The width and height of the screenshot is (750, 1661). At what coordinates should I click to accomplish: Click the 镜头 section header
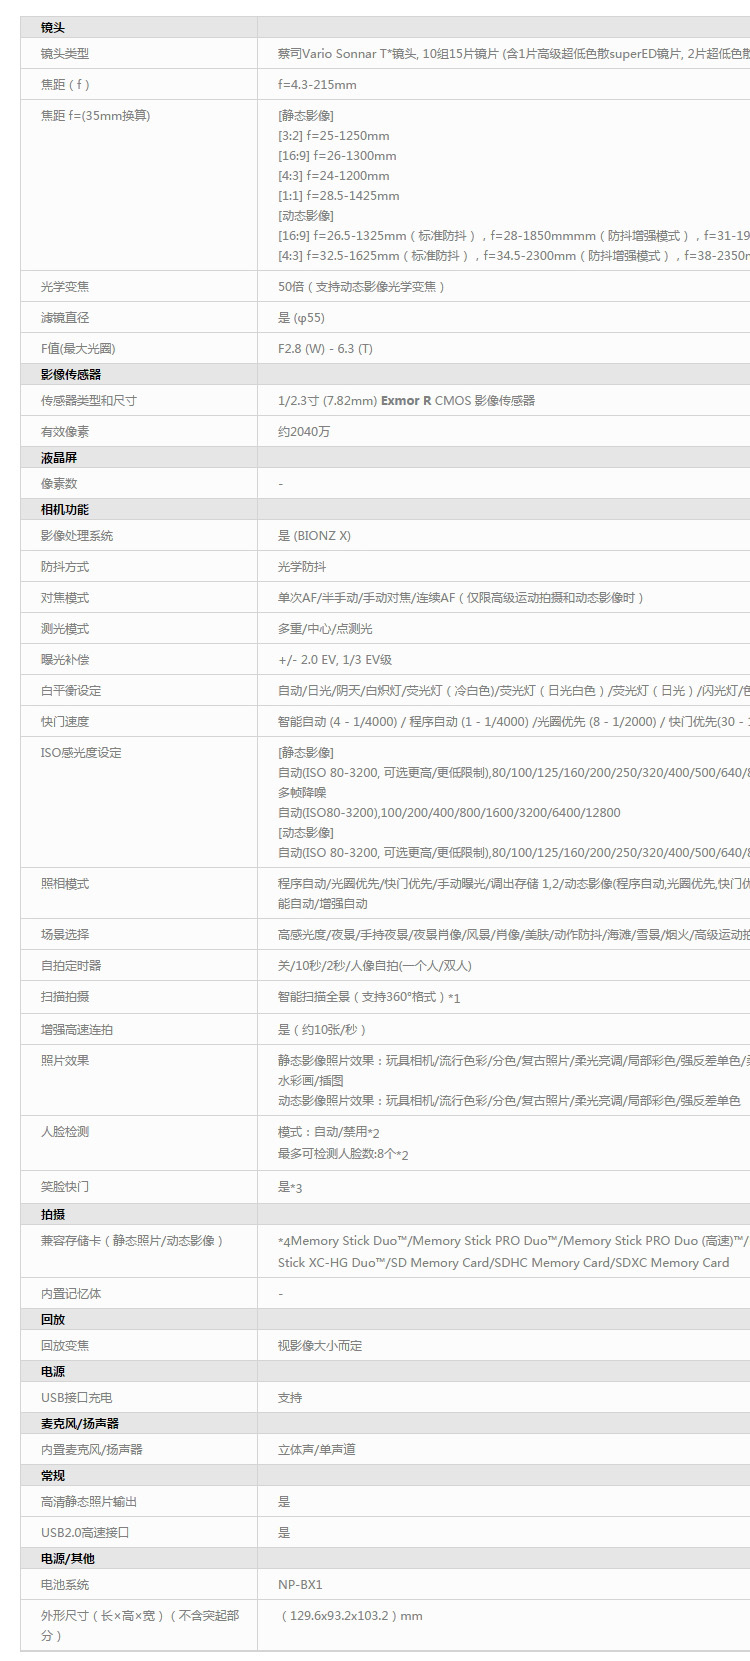pyautogui.click(x=52, y=28)
